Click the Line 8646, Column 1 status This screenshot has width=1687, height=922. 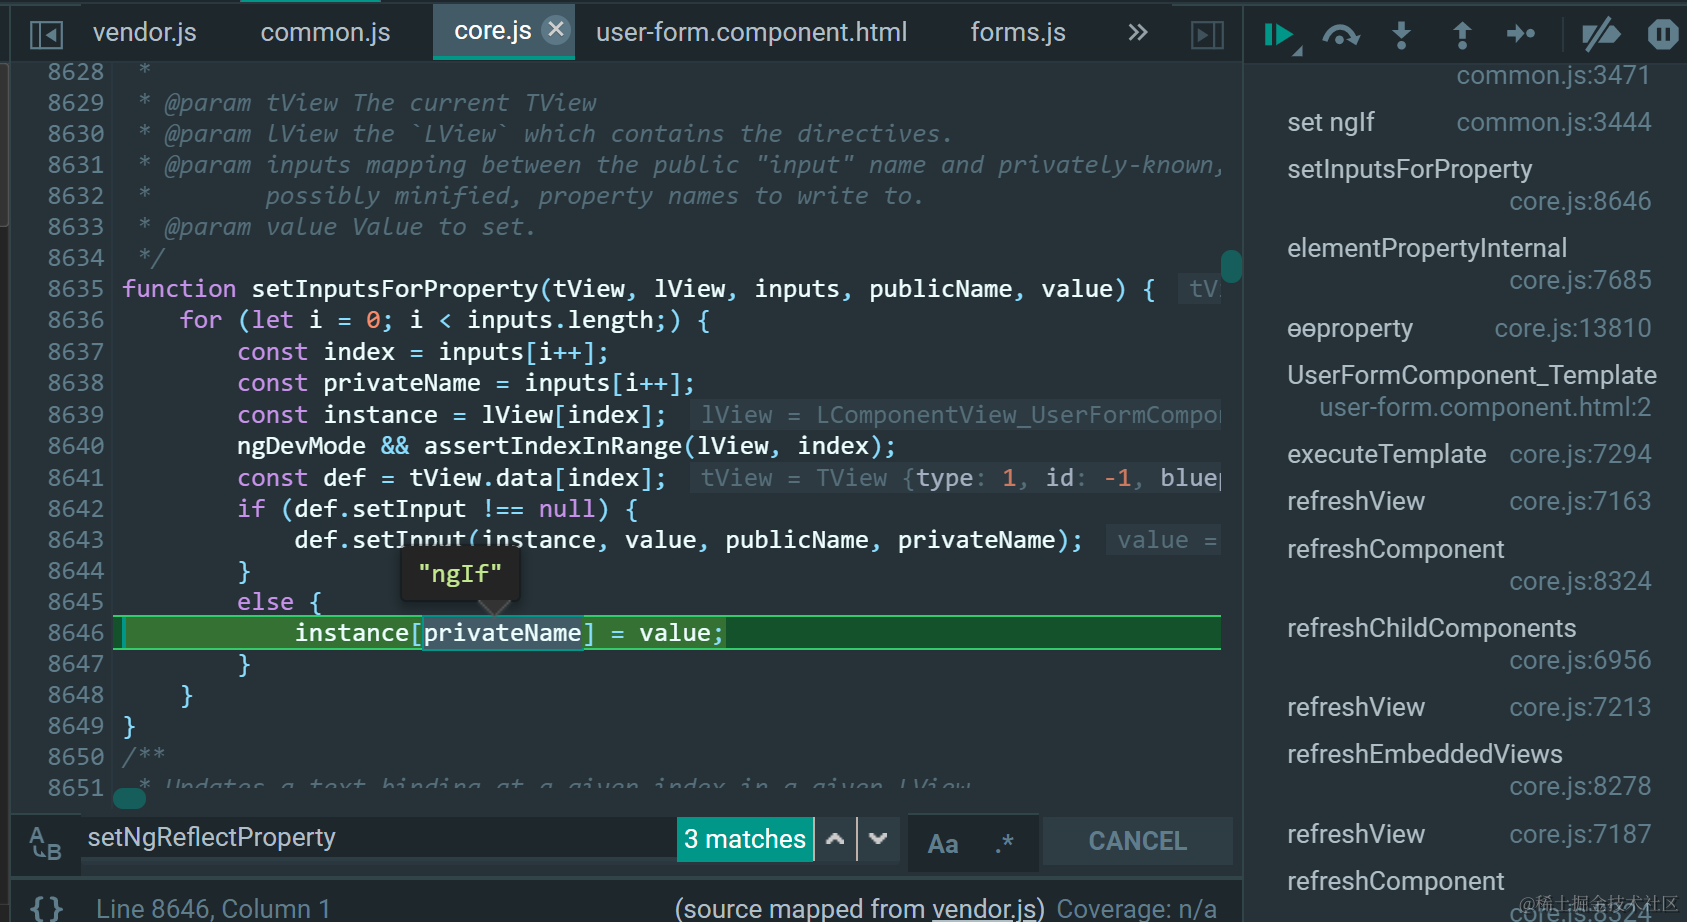tap(213, 909)
